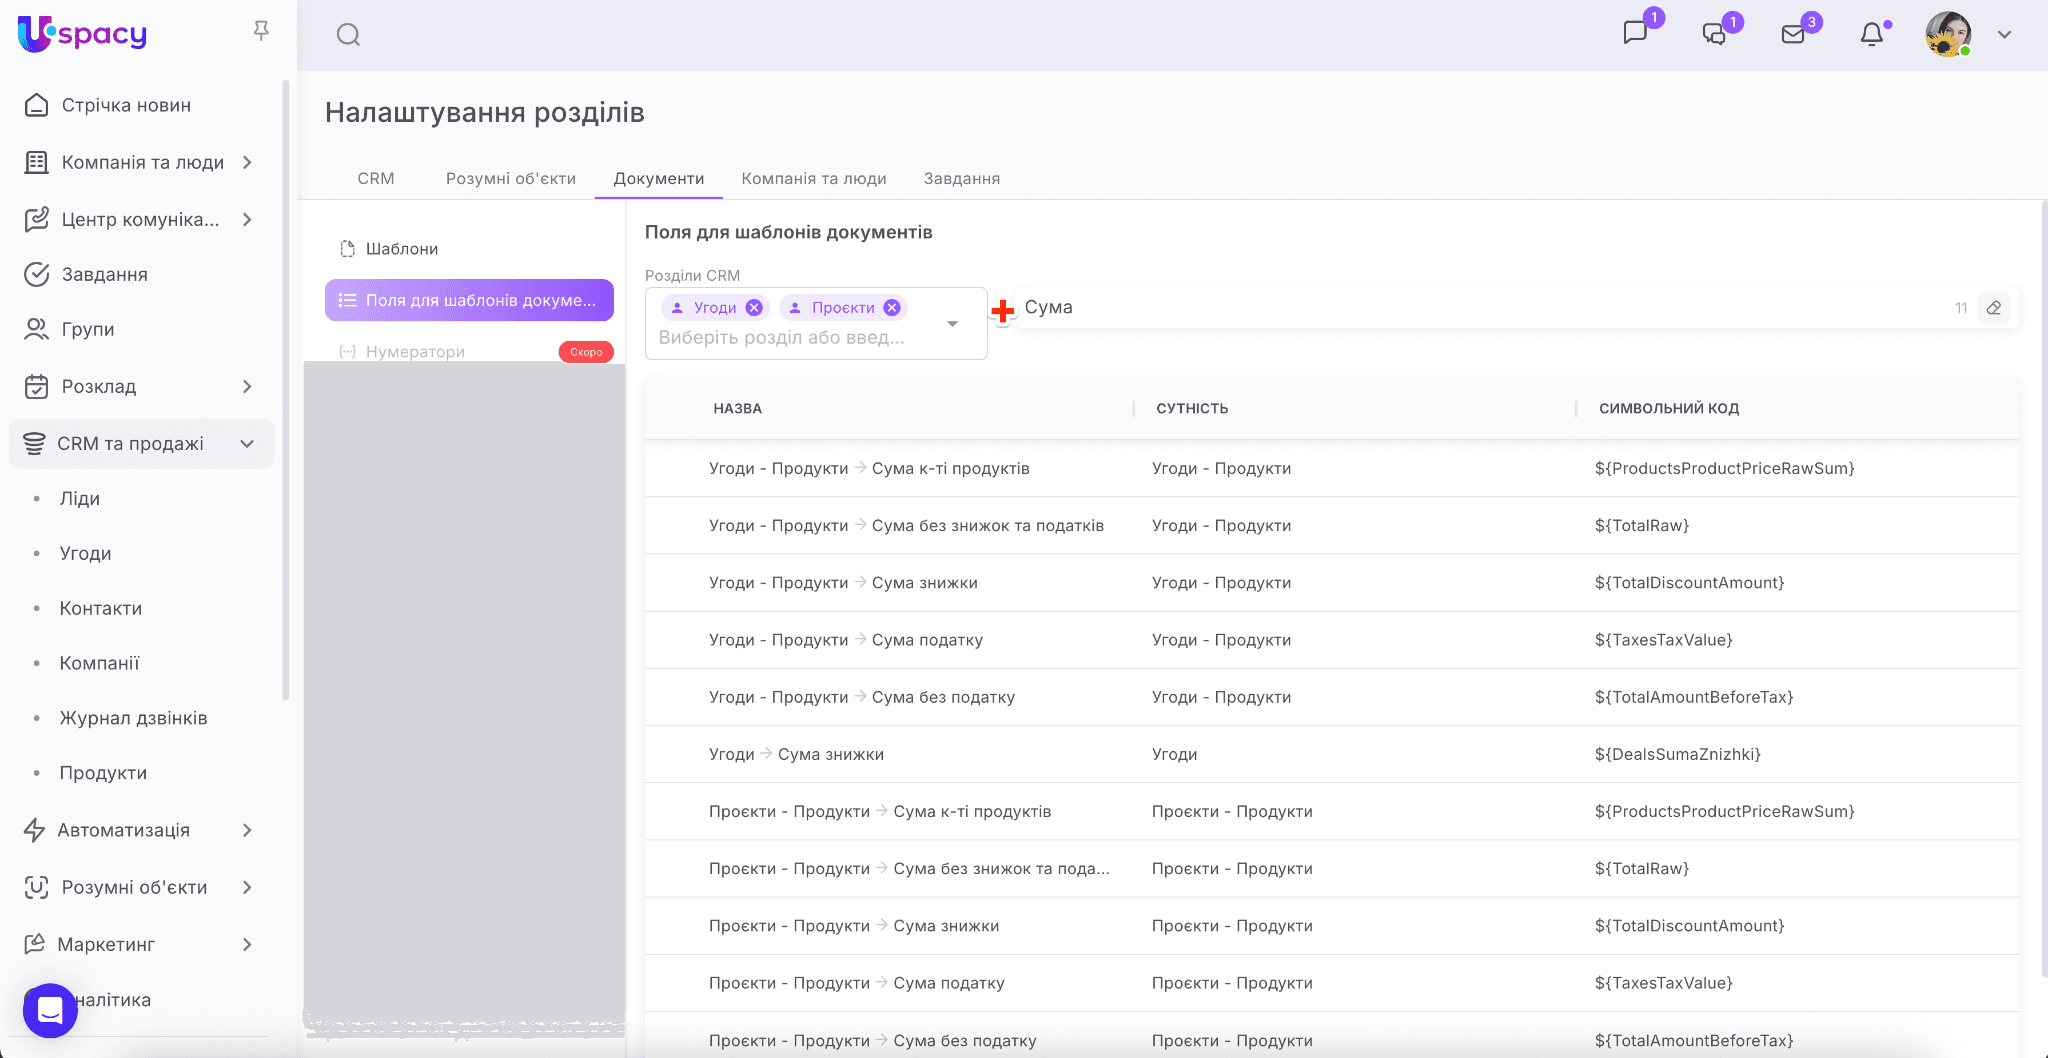Open the notifications bell
2048x1058 pixels.
1872,34
